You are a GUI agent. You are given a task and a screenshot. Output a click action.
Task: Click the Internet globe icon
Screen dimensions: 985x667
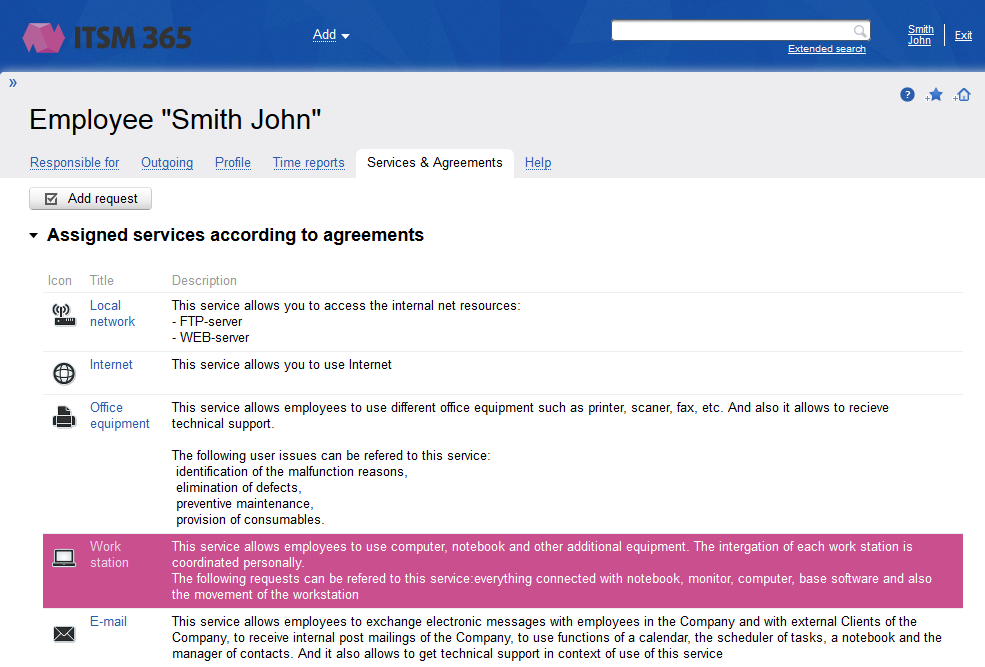coord(64,374)
